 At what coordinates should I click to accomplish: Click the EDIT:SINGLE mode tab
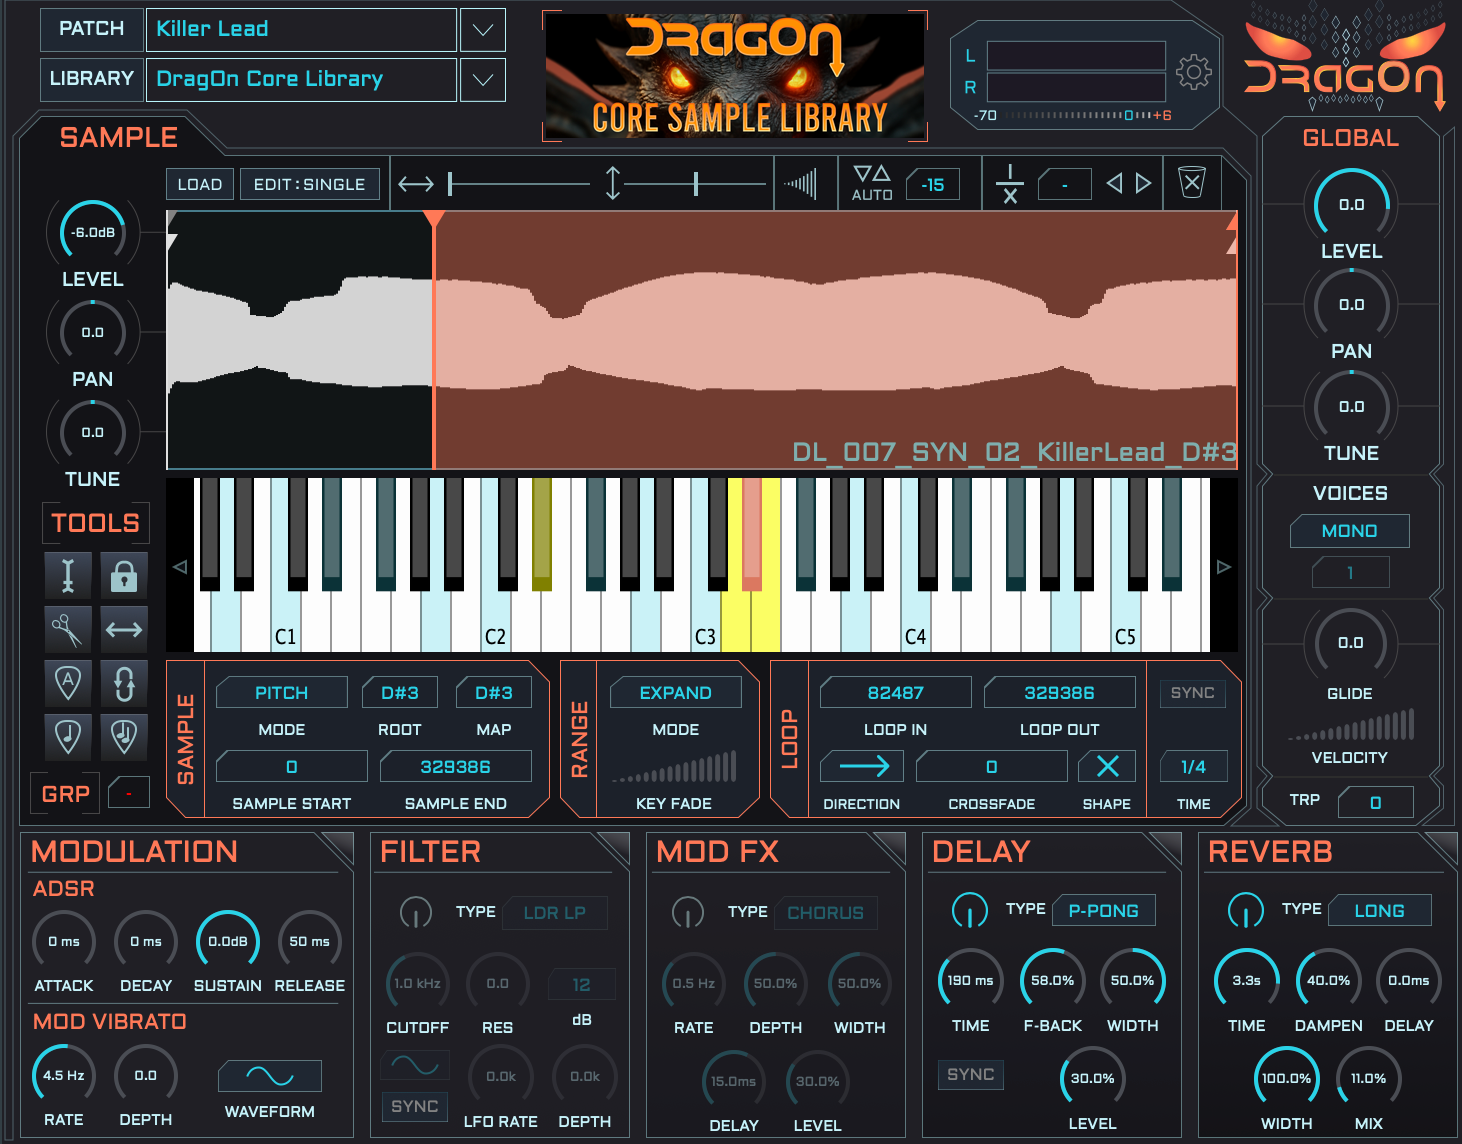coord(309,185)
